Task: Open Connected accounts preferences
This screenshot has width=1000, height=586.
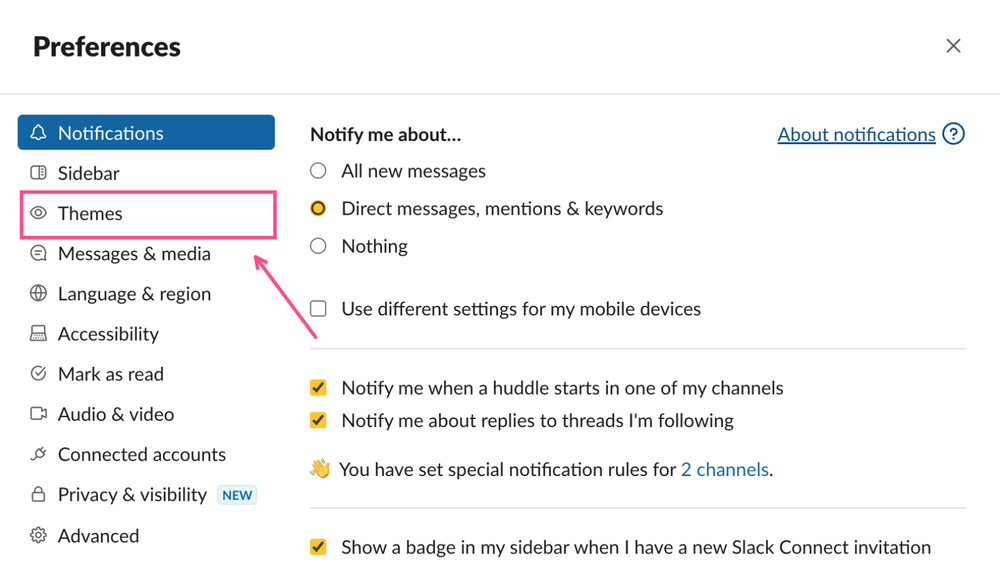Action: tap(142, 454)
